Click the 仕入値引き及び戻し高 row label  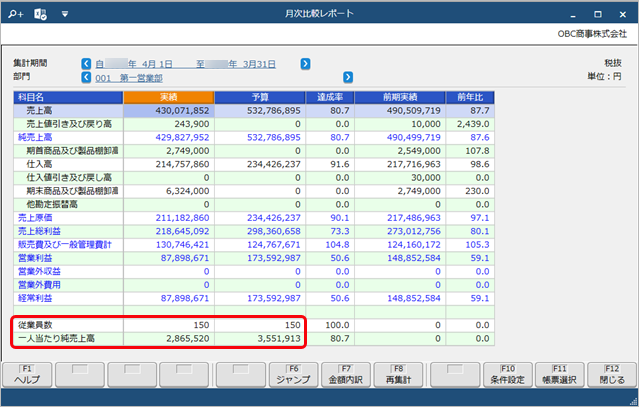pyautogui.click(x=69, y=178)
